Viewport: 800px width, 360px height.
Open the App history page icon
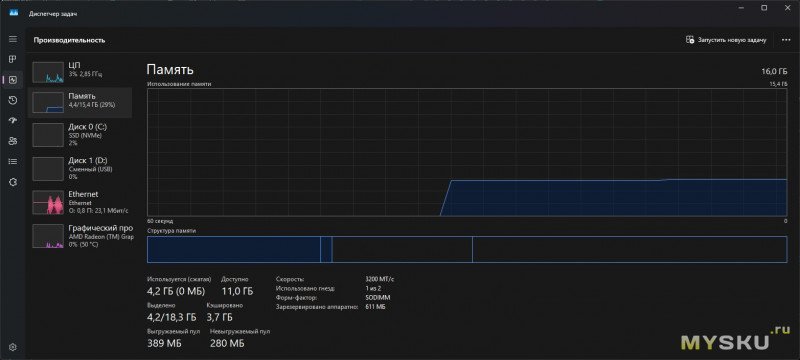pos(13,100)
